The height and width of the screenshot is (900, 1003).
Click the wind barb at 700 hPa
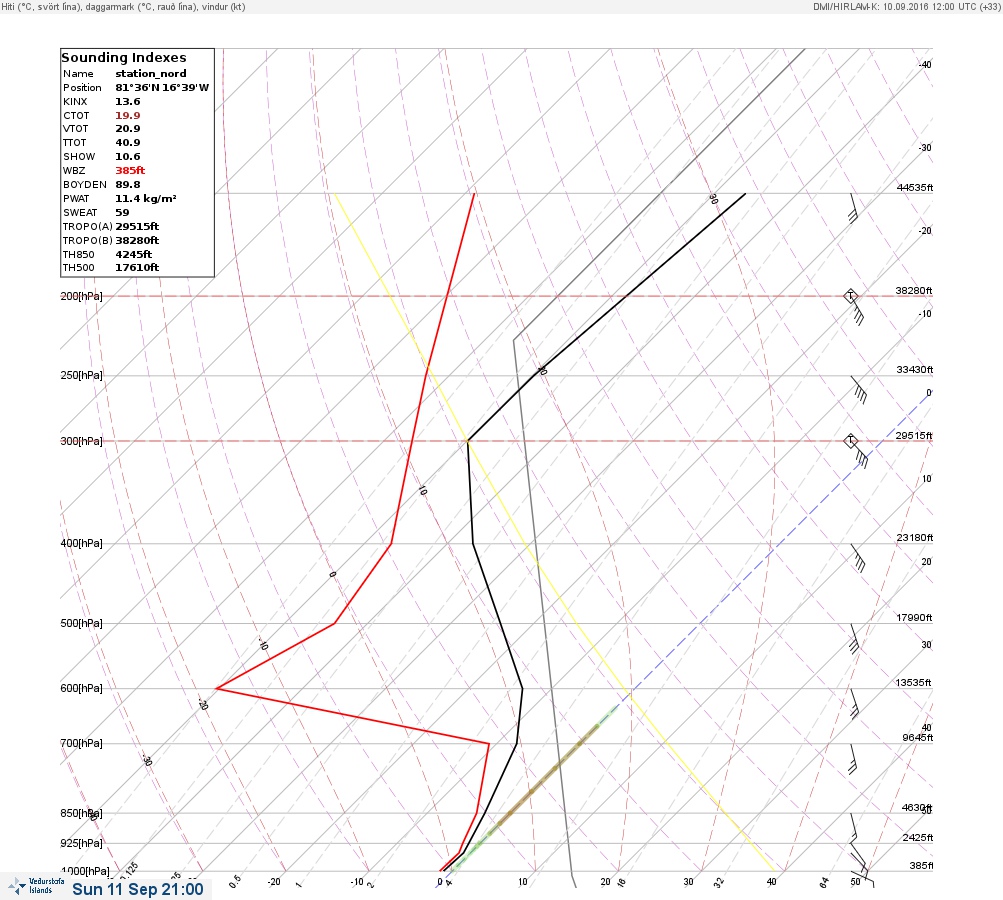[853, 759]
